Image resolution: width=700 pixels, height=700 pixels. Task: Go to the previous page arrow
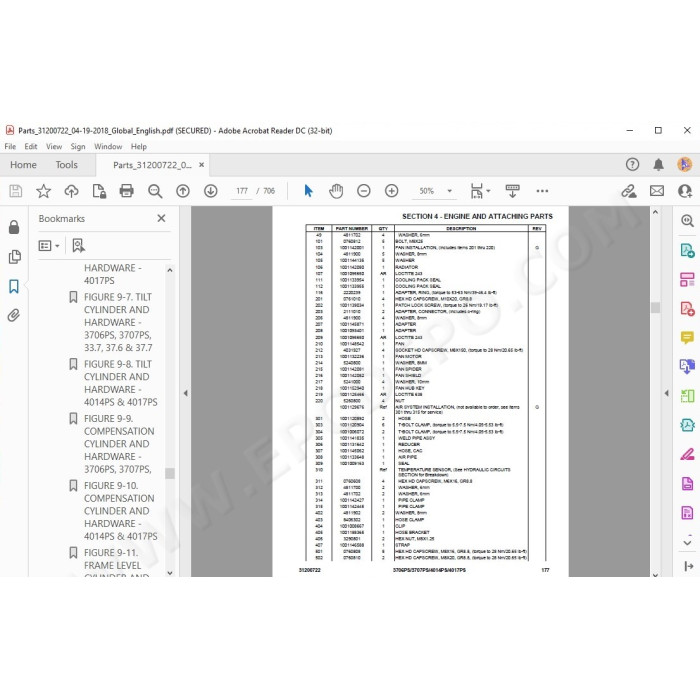click(183, 191)
